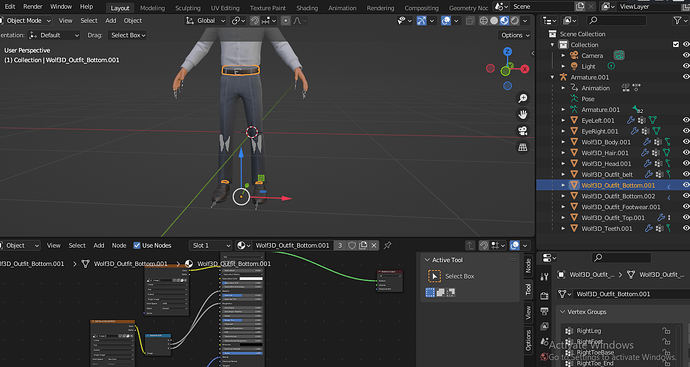Hide Wolf3D_Outfit_Footwear.001 using its eye icon
Screen dimensions: 690x367
686,207
